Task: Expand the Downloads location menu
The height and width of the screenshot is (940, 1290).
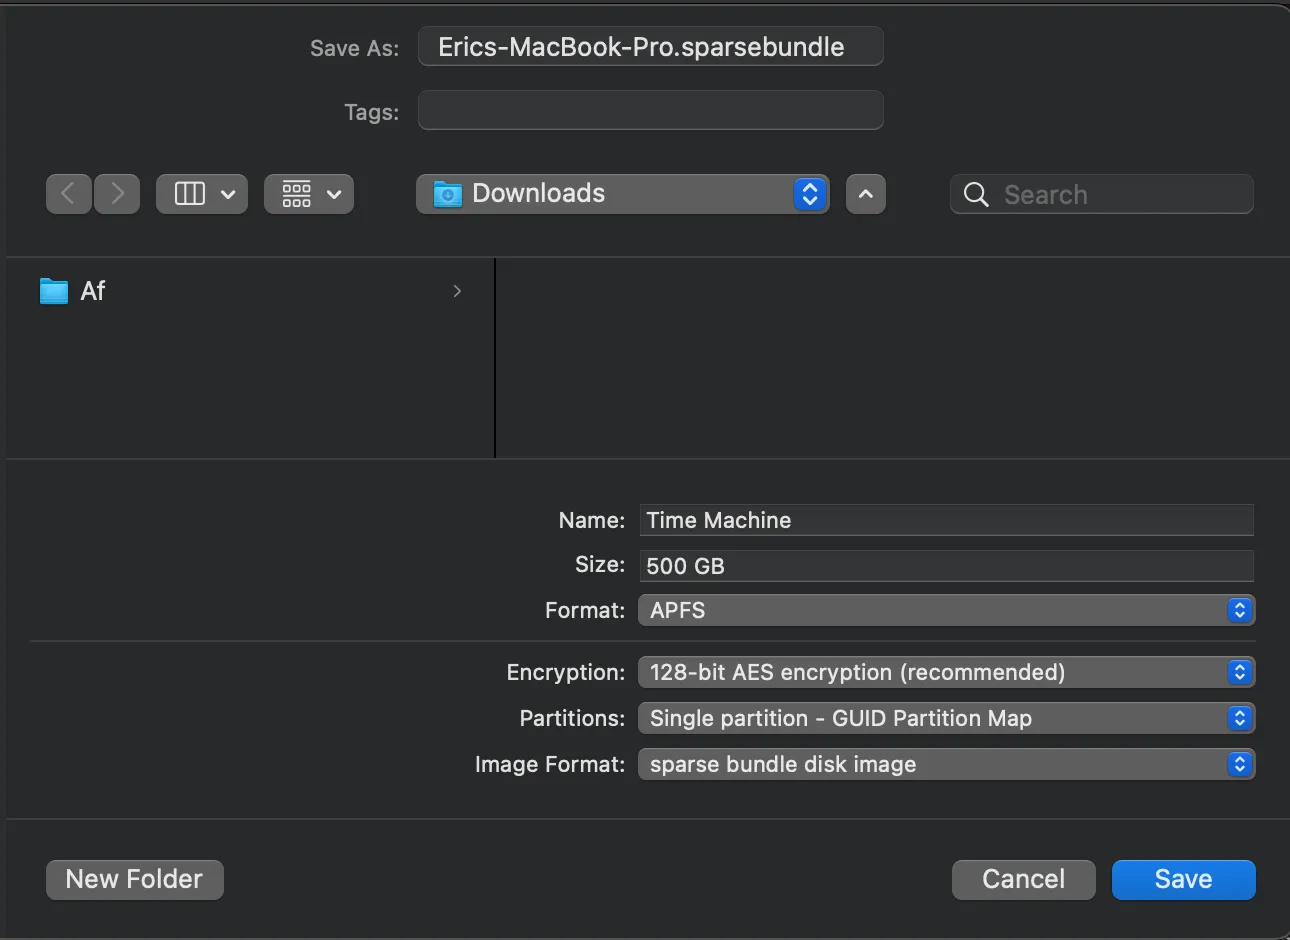Action: pyautogui.click(x=810, y=194)
